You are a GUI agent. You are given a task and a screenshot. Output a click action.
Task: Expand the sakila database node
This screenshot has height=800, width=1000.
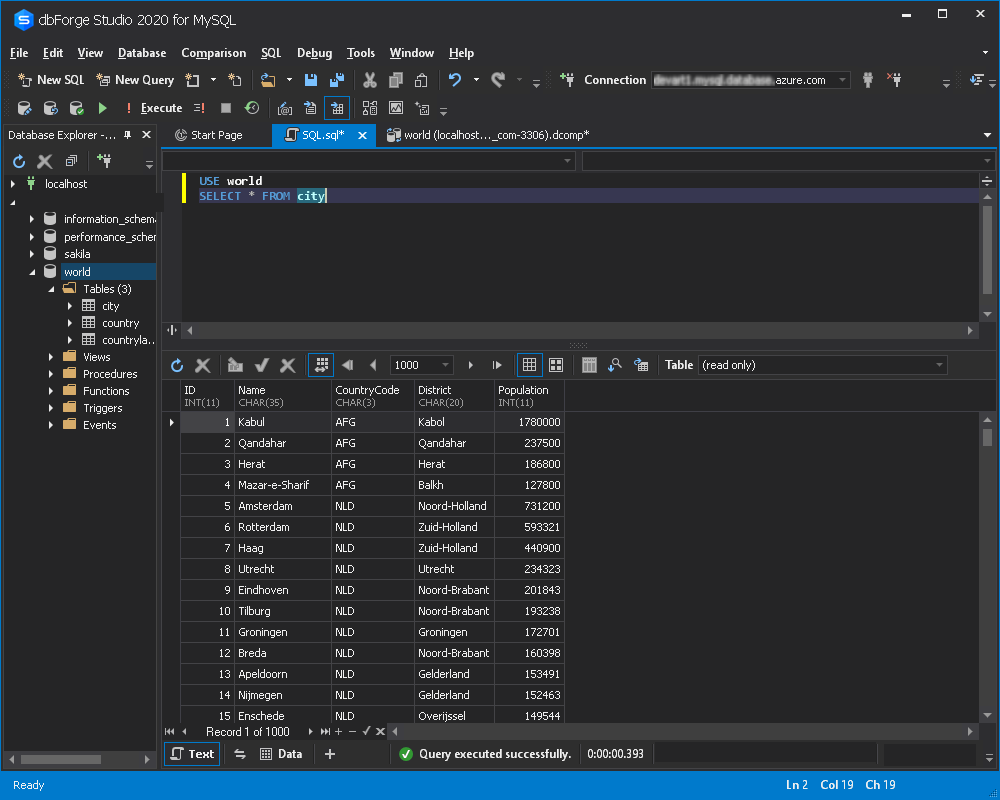coord(32,254)
